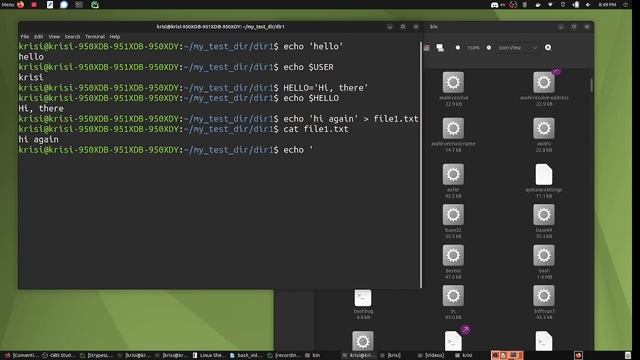Switch to Linux Shell document in taskbar
This screenshot has height=360, width=640.
coord(209,356)
